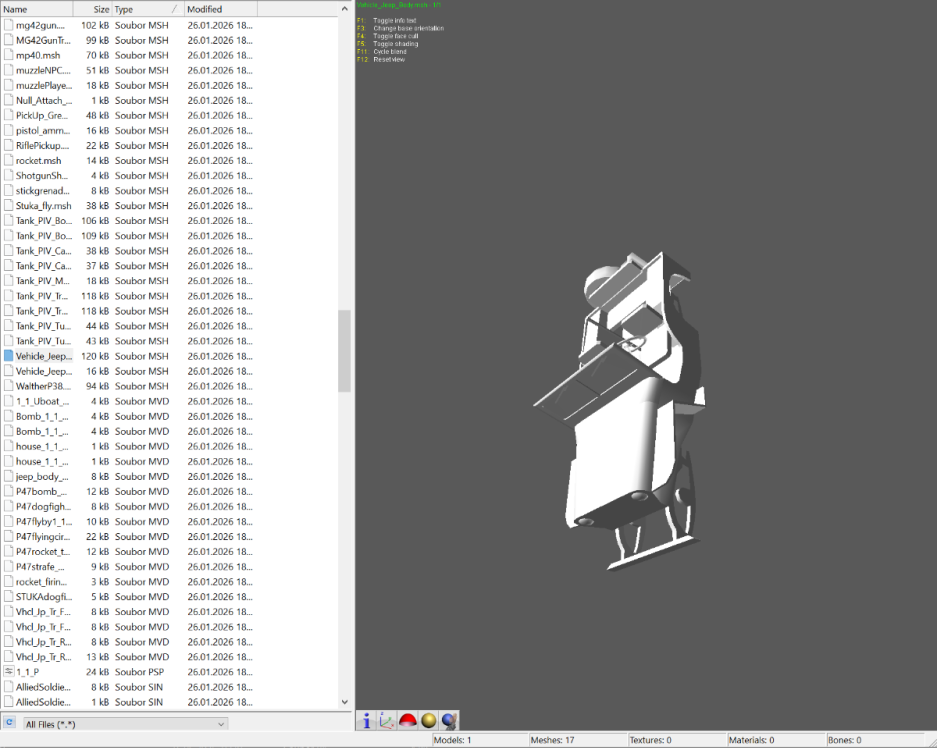Click the 1_1_P PSP file icon

(x=8, y=672)
